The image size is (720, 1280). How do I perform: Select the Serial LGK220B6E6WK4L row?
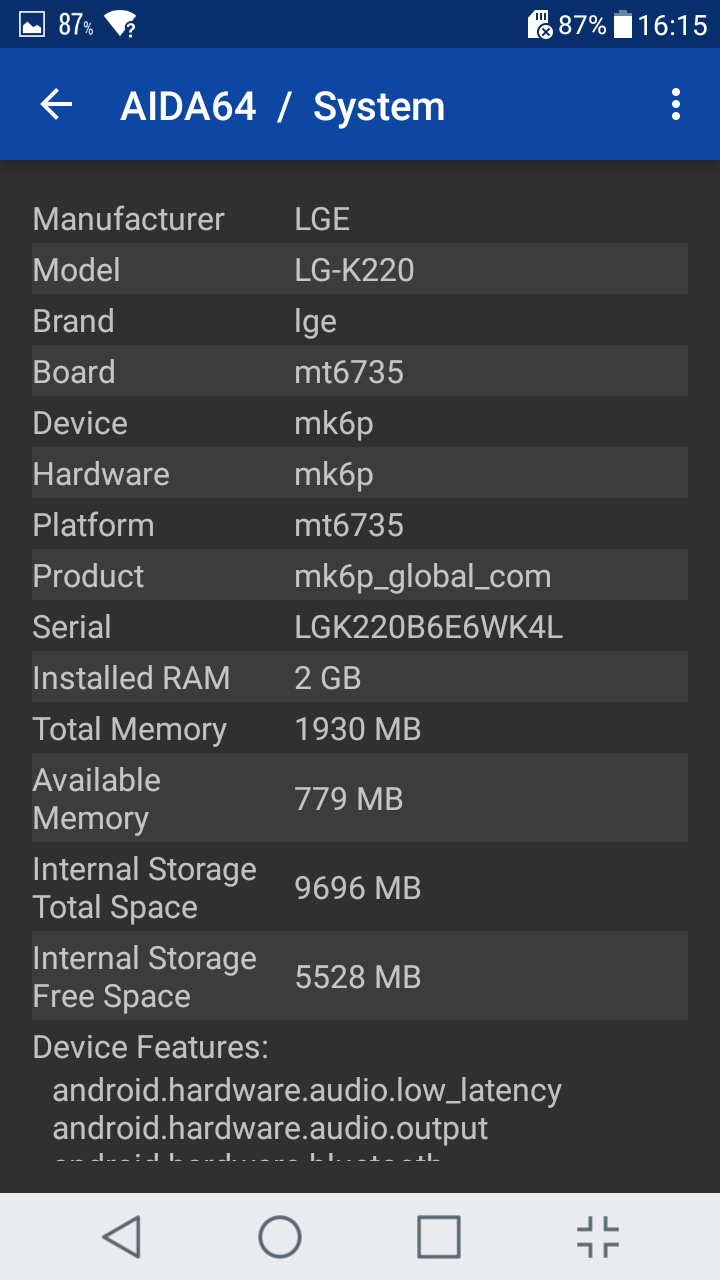[360, 626]
